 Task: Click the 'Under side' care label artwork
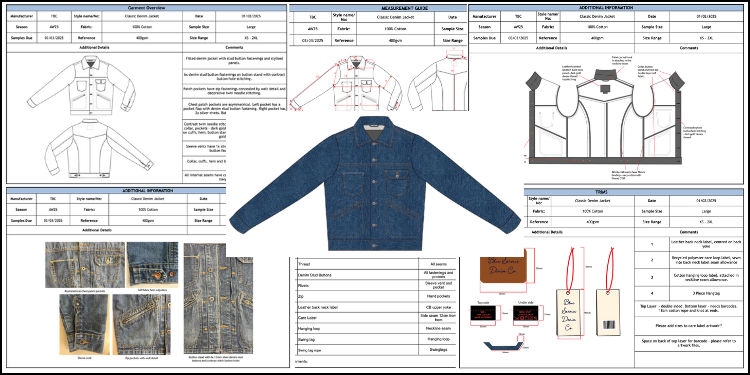tap(525, 314)
